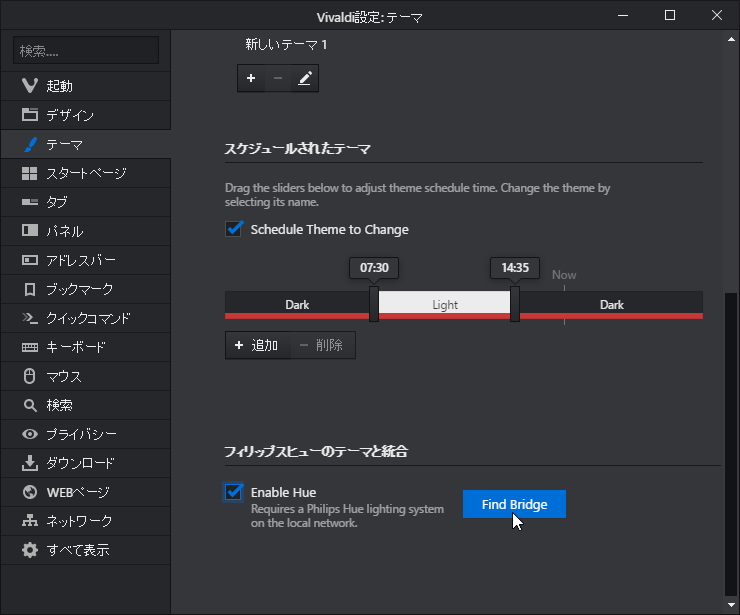Open the プライバシー settings section

[85, 434]
